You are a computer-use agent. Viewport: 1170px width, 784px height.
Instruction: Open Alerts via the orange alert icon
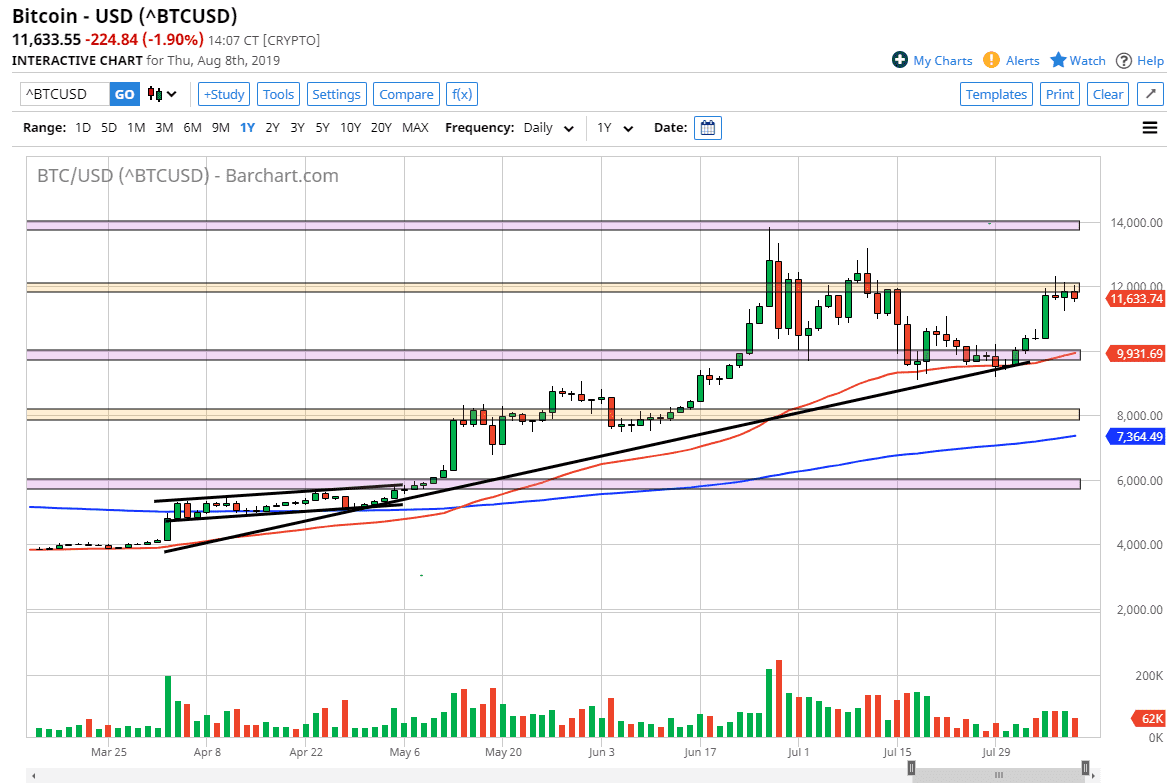[989, 60]
